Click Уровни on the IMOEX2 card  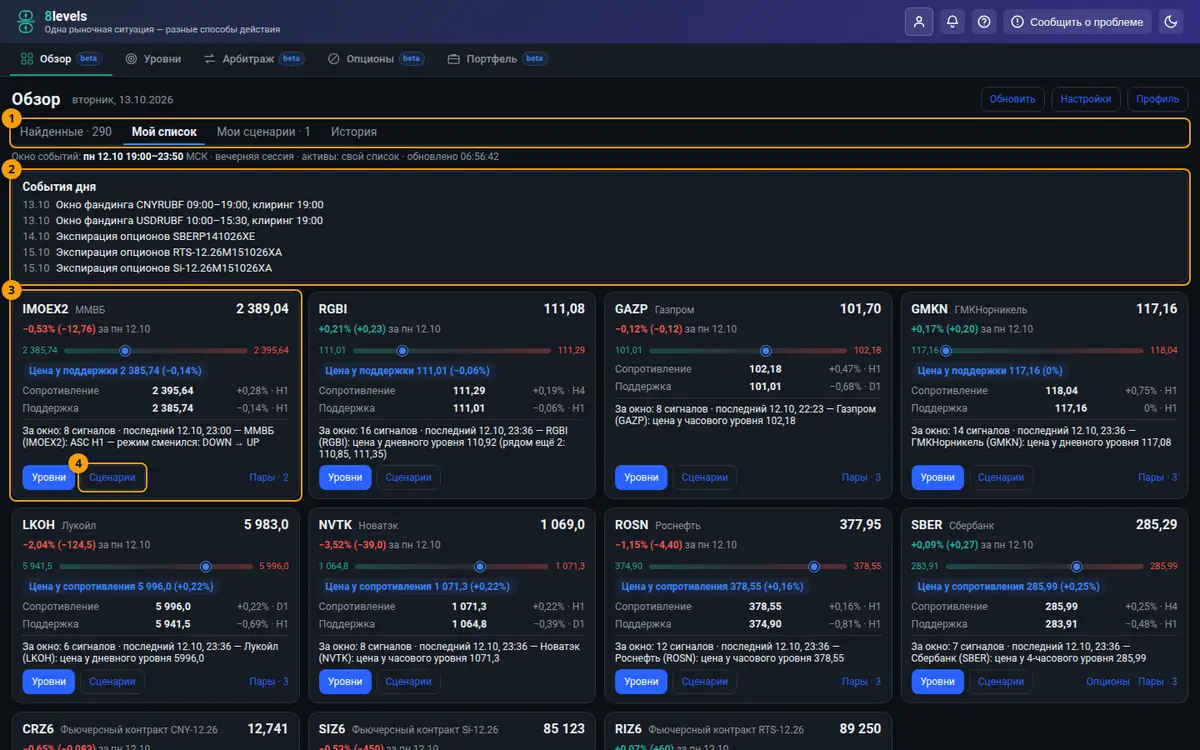[x=49, y=478]
